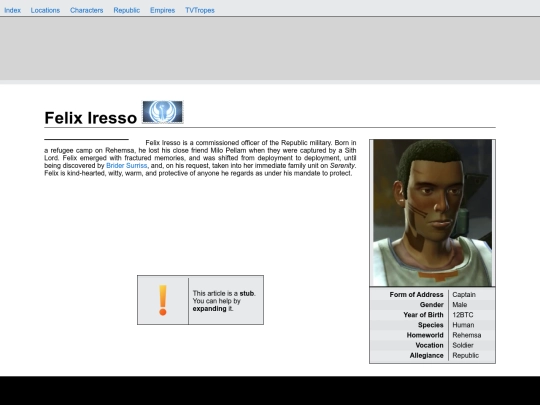The height and width of the screenshot is (405, 540).
Task: Follow the Brider Surriss hyperlink
Action: click(127, 166)
